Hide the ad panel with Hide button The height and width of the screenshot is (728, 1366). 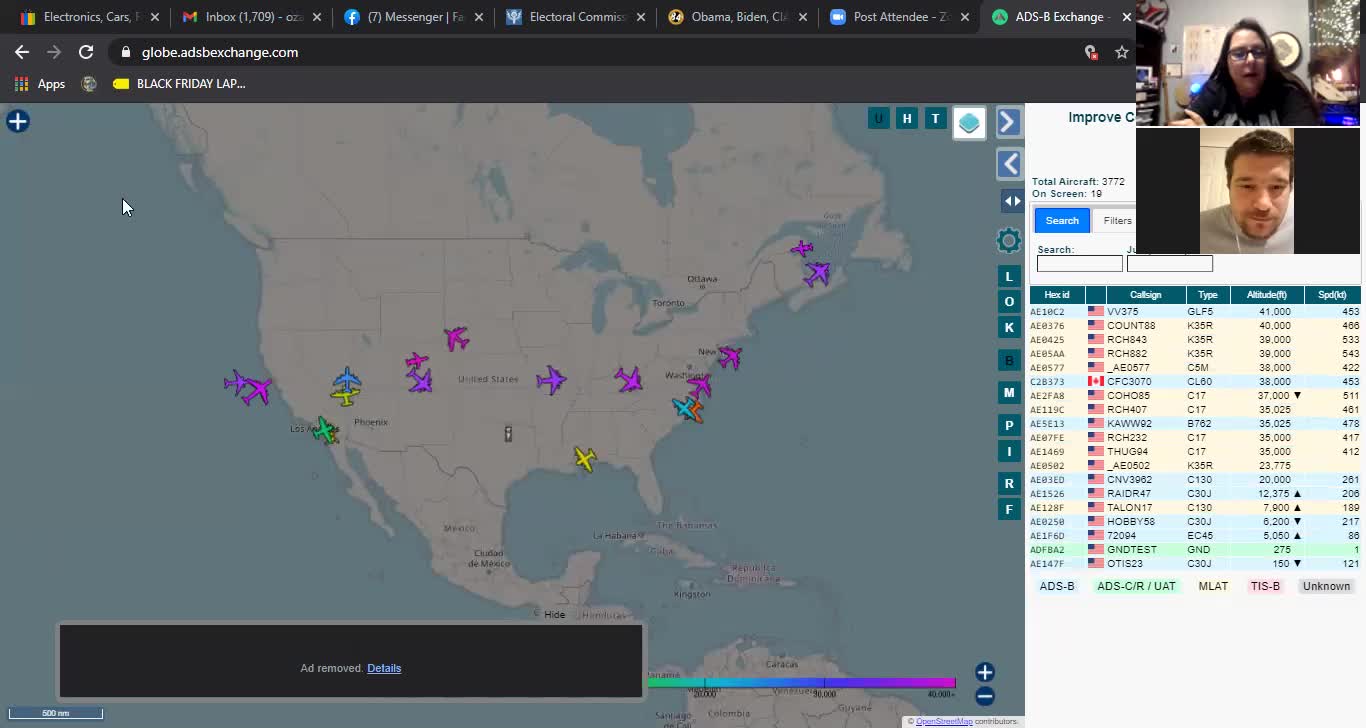click(555, 614)
